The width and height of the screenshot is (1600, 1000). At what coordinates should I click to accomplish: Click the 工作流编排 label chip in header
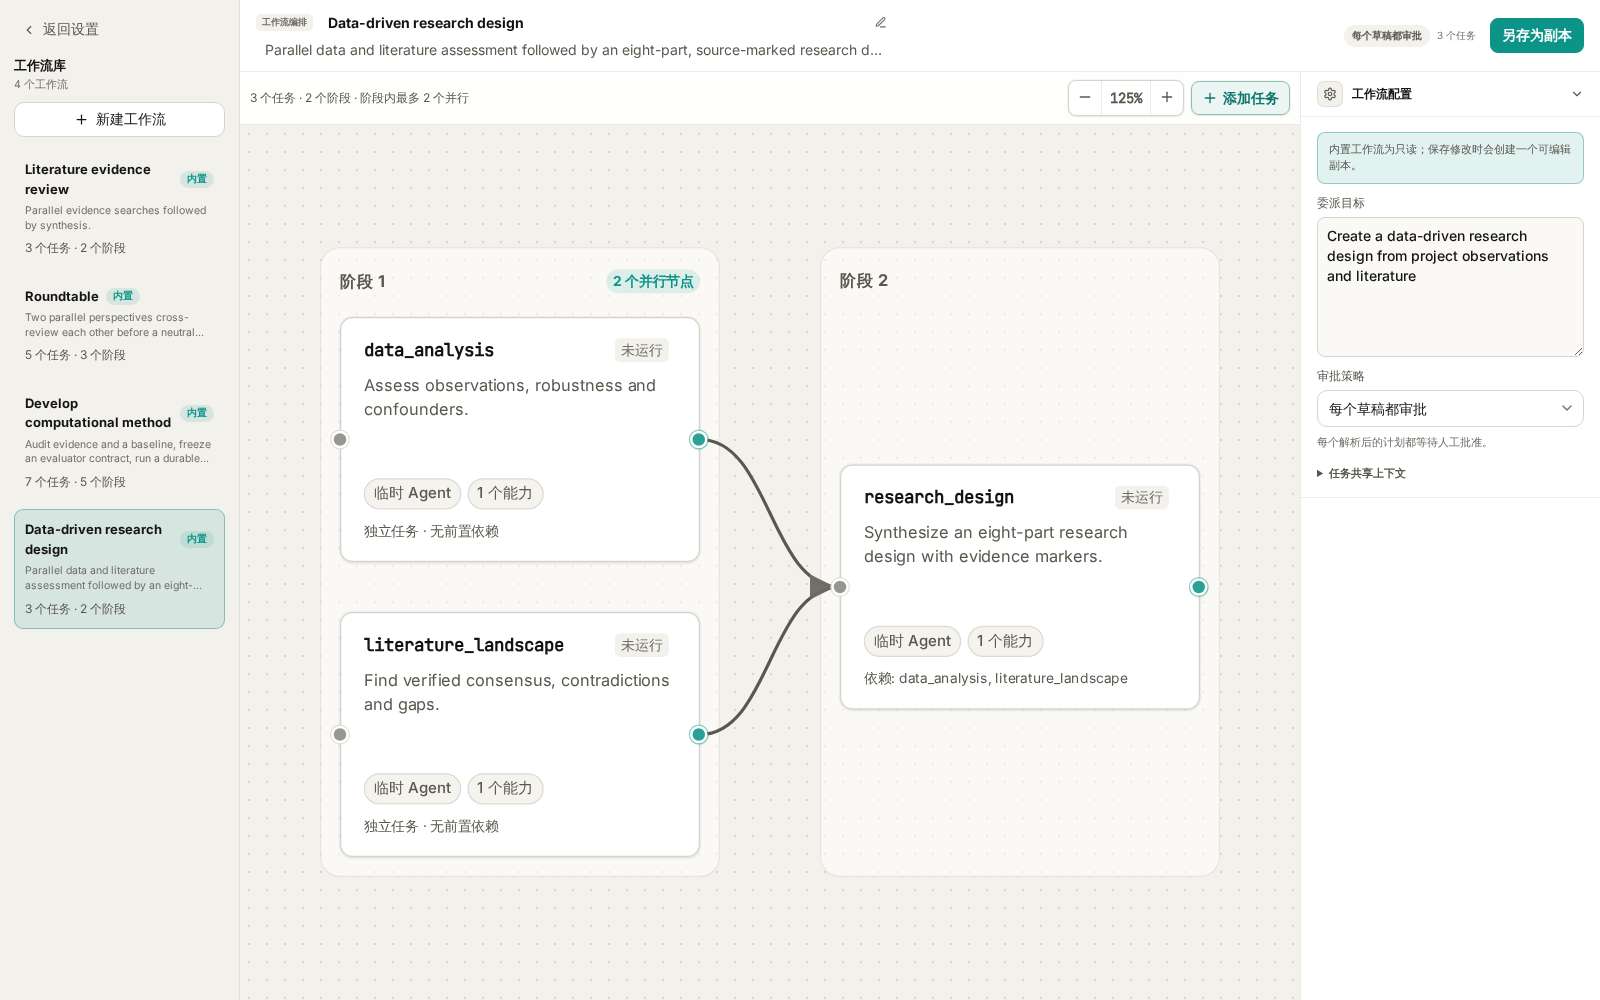click(285, 23)
